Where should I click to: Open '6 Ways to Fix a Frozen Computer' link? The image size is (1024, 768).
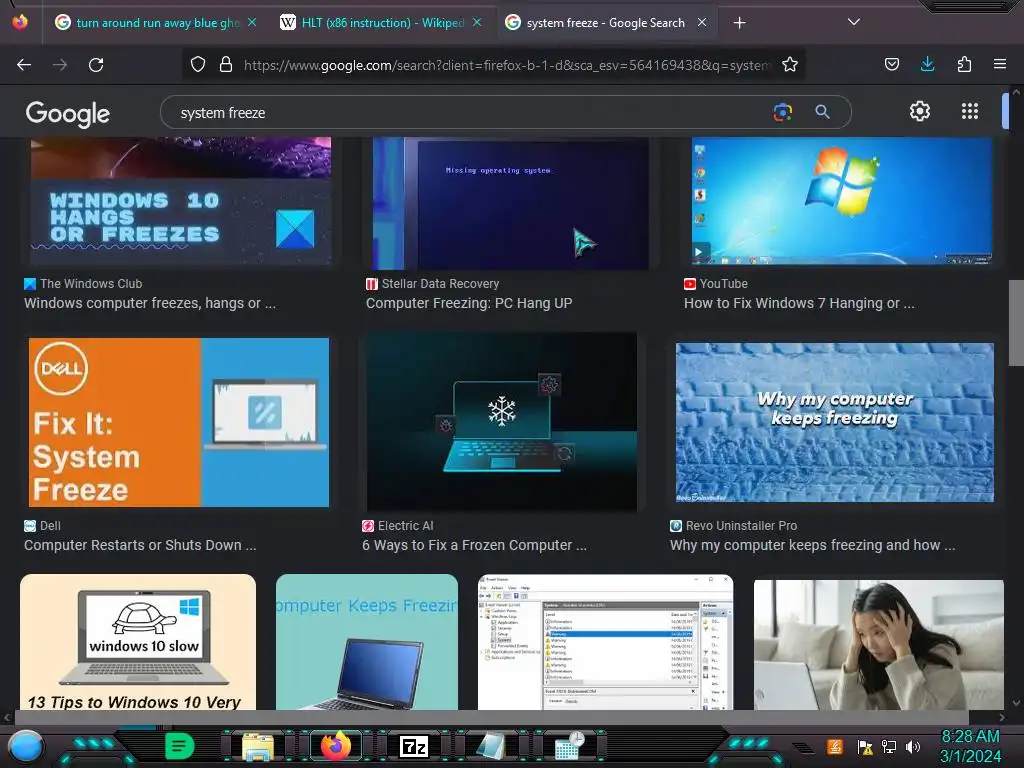[474, 545]
